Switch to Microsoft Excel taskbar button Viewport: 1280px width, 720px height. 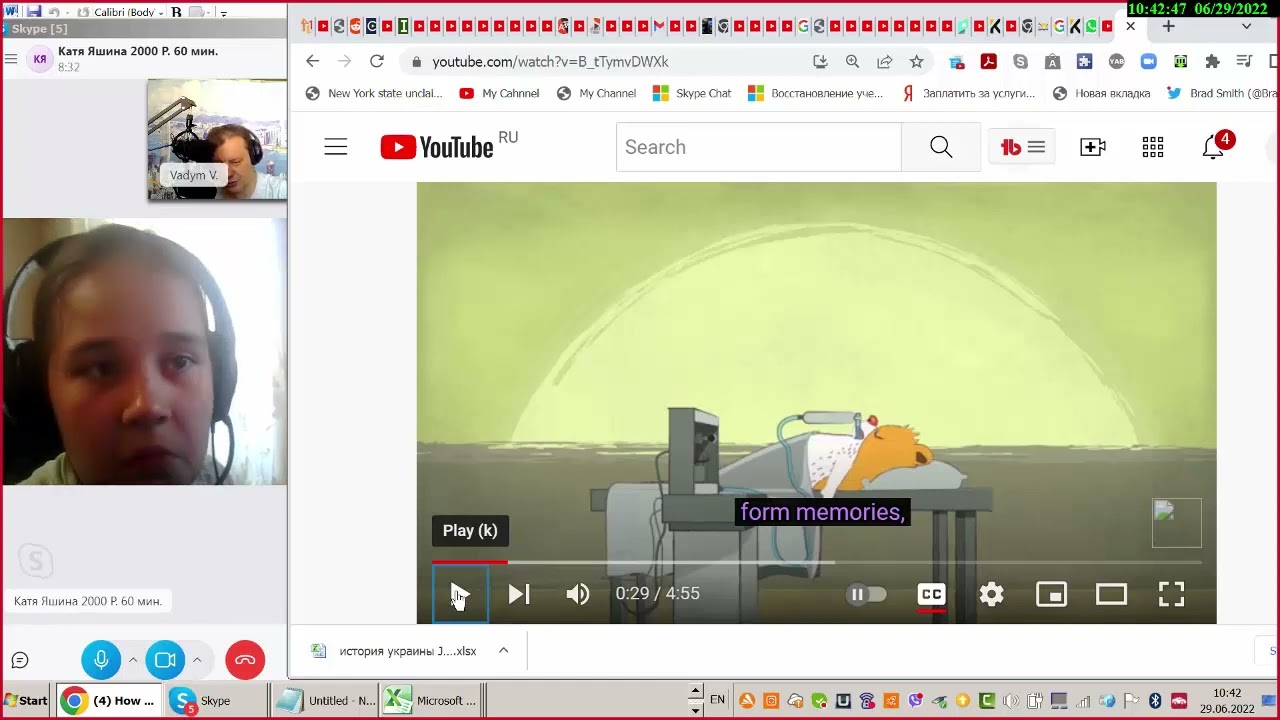point(433,701)
